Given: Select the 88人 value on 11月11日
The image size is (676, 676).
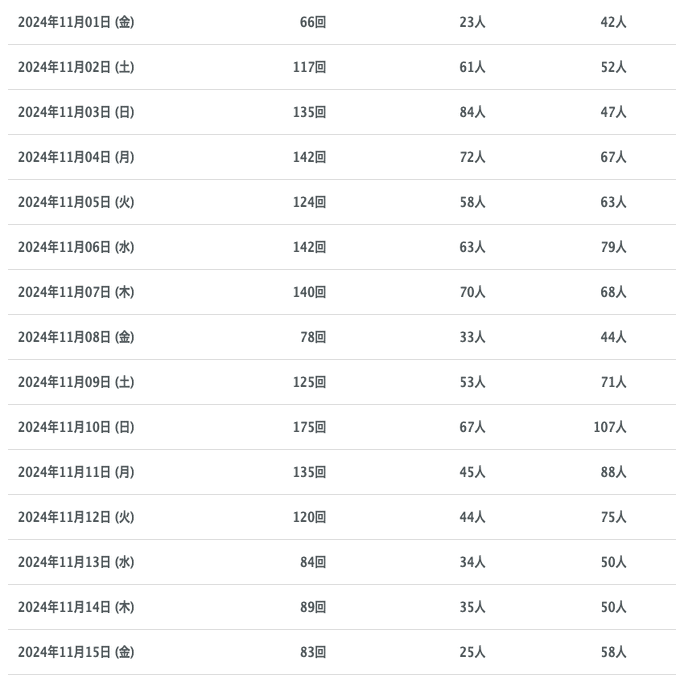Looking at the screenshot, I should coord(613,472).
